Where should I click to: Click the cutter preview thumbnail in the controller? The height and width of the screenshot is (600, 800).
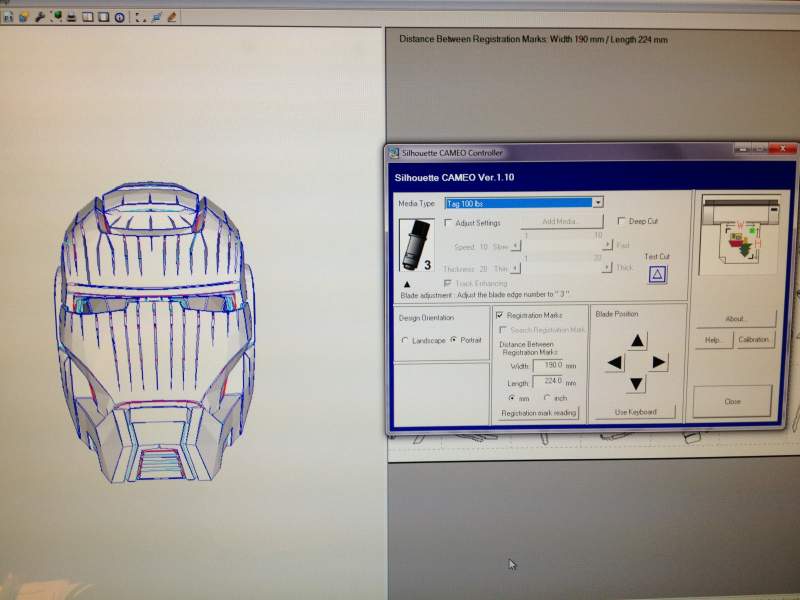pos(741,233)
